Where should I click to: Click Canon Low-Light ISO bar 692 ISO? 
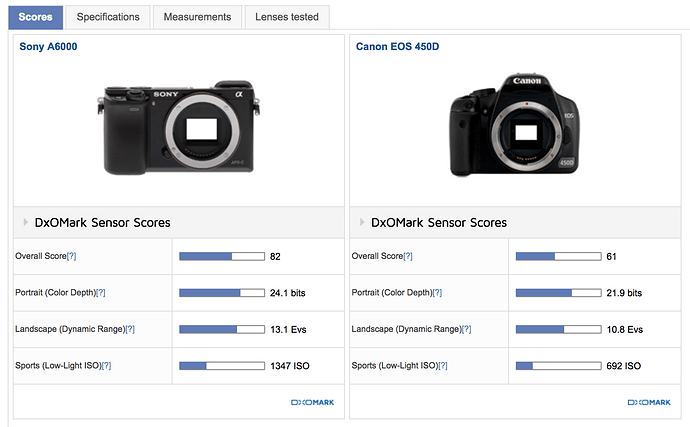[558, 366]
